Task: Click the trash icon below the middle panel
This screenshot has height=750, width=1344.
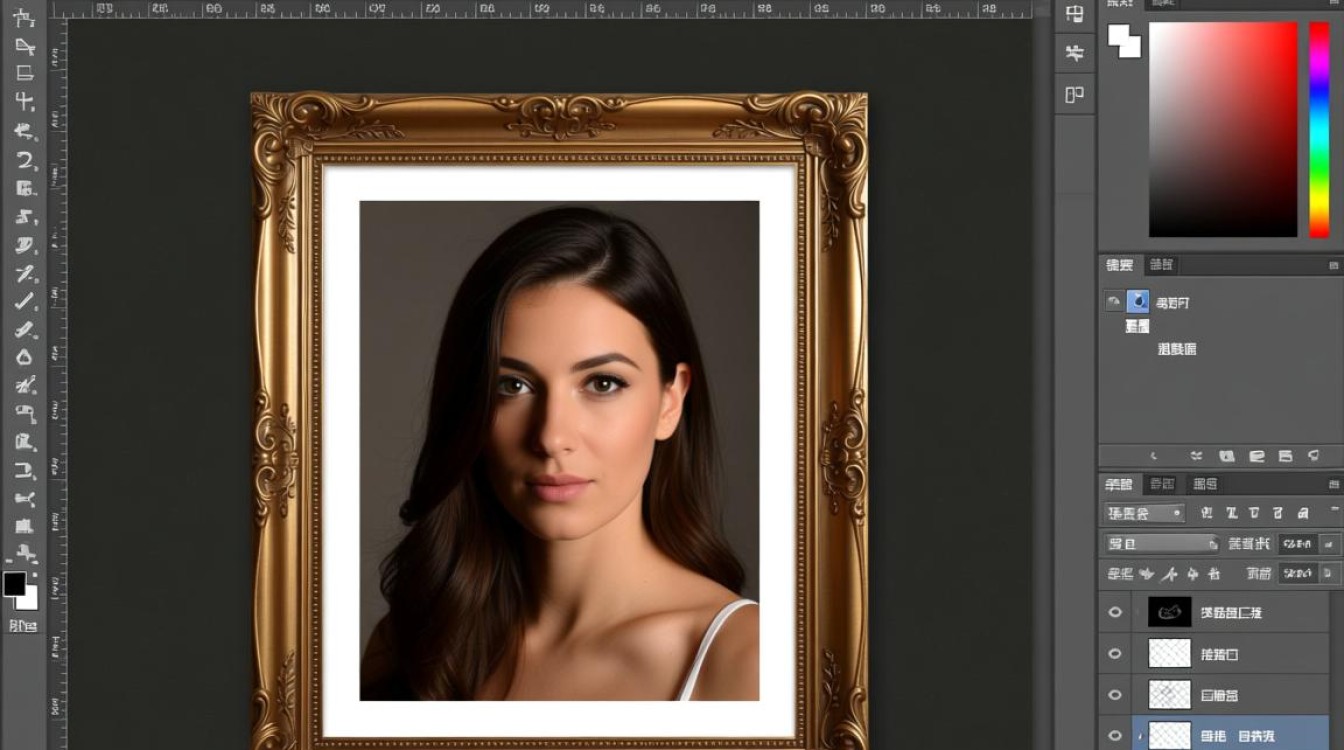Action: click(1313, 456)
